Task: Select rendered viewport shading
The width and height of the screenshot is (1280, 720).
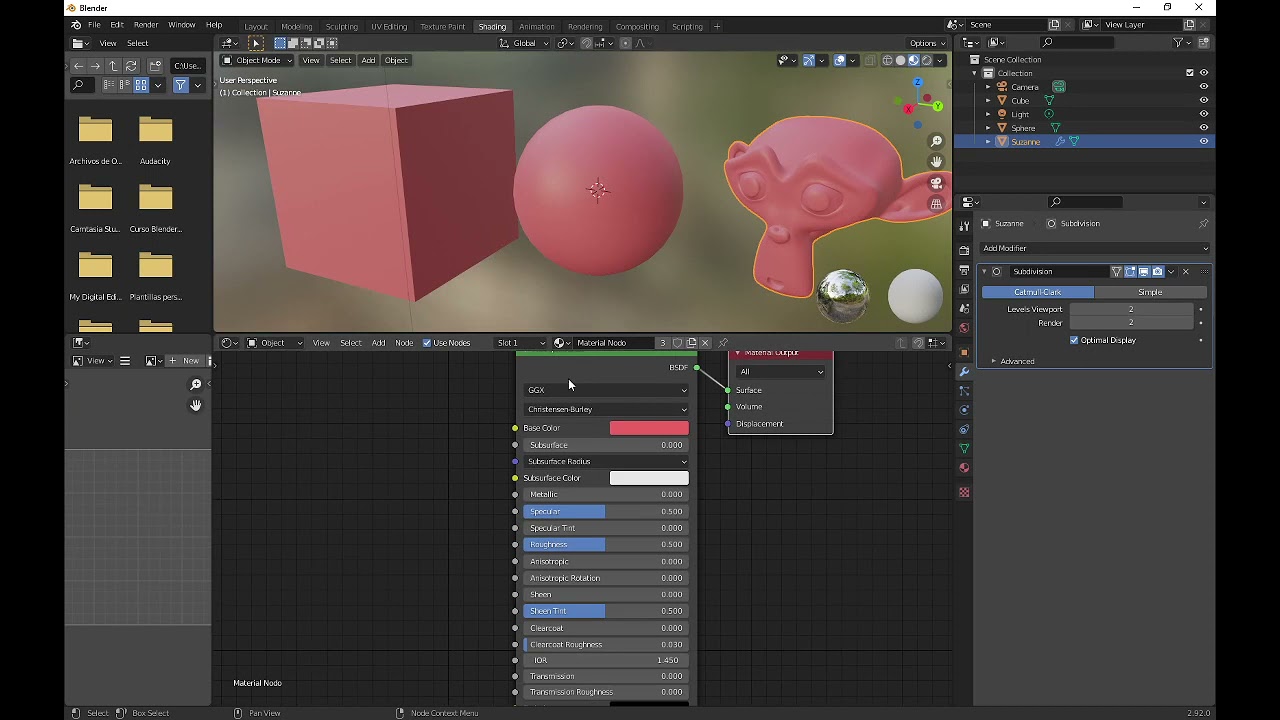Action: pos(926,60)
